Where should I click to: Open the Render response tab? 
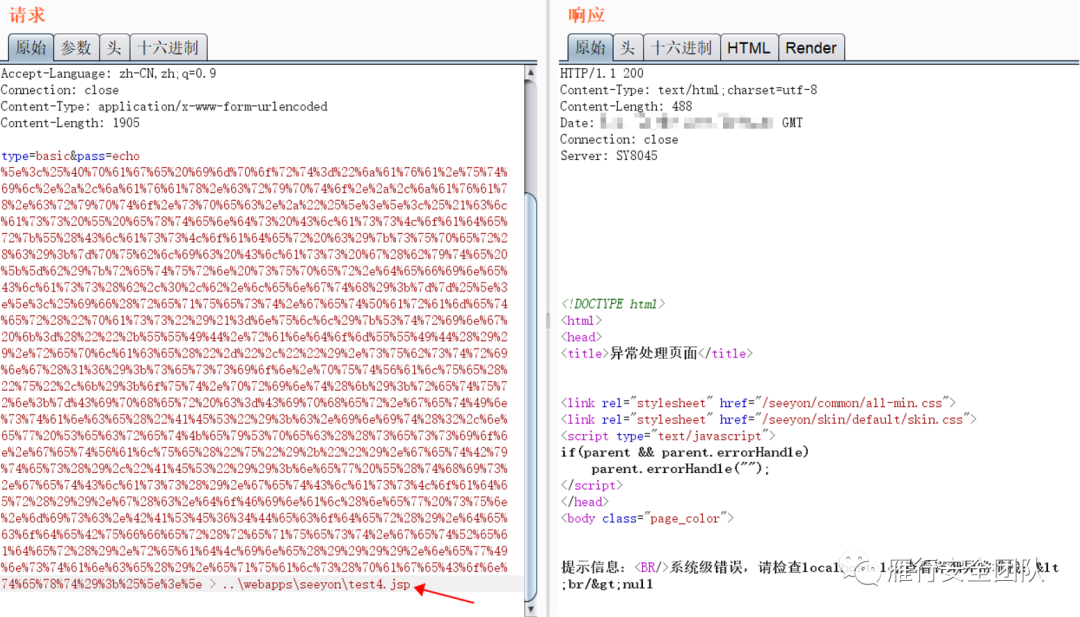811,48
